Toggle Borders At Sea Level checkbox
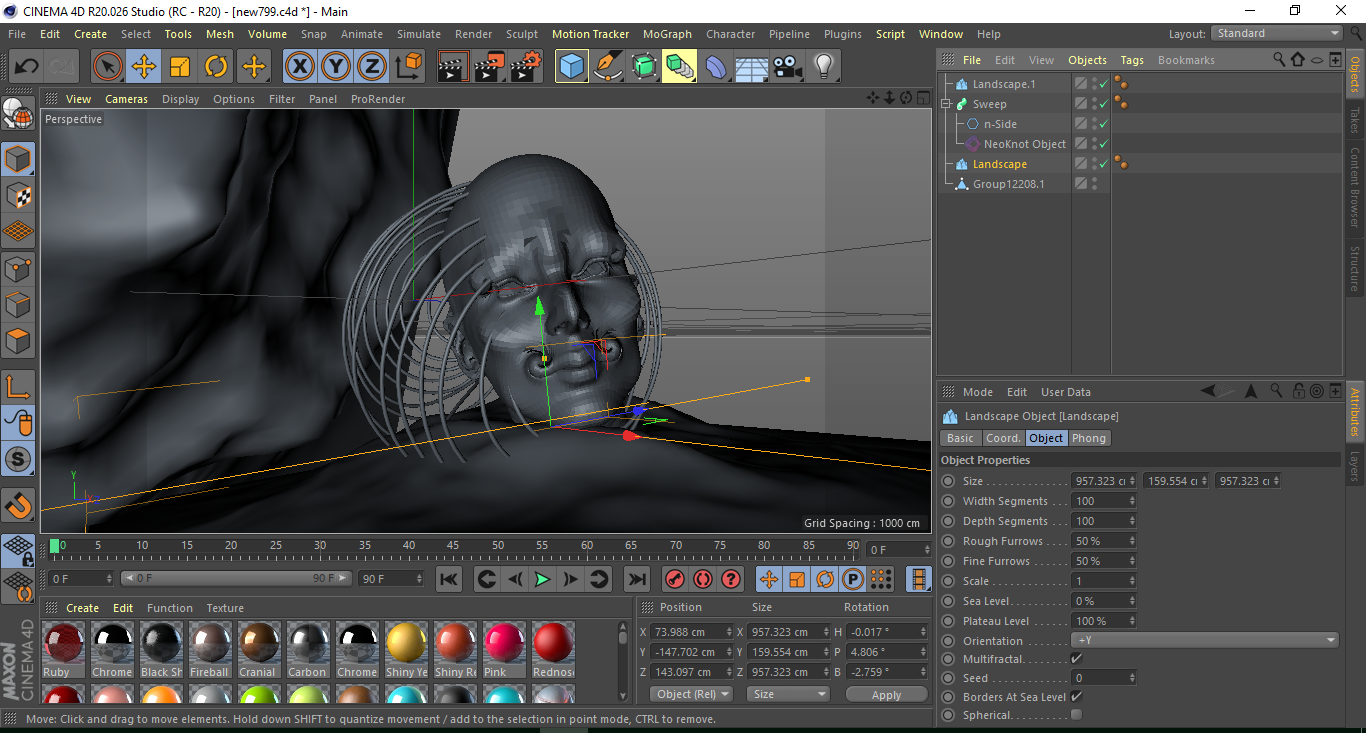This screenshot has height=733, width=1366. (x=1076, y=696)
